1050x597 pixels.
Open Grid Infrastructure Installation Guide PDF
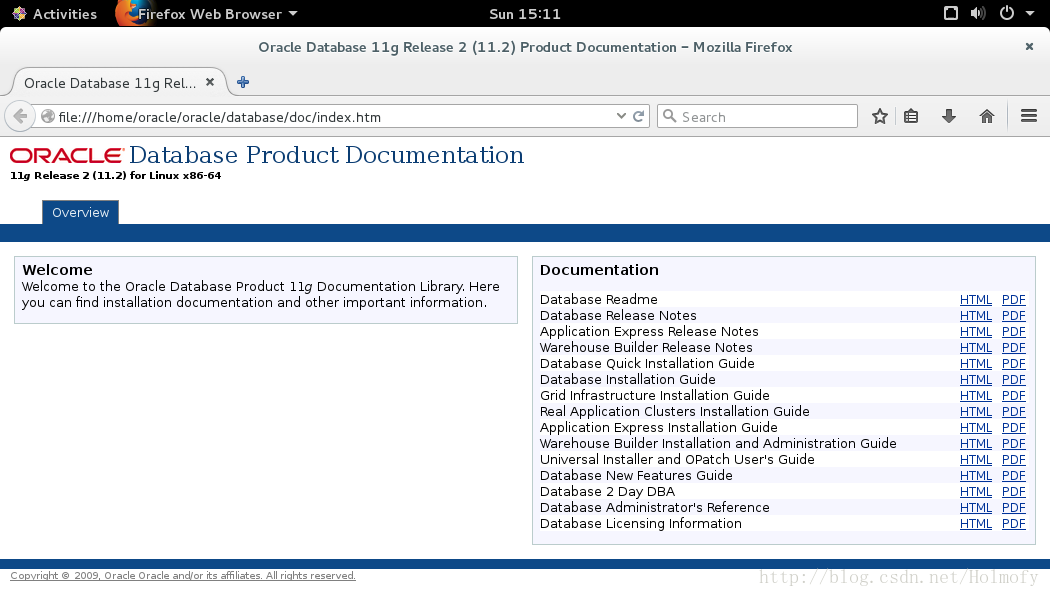click(1014, 396)
